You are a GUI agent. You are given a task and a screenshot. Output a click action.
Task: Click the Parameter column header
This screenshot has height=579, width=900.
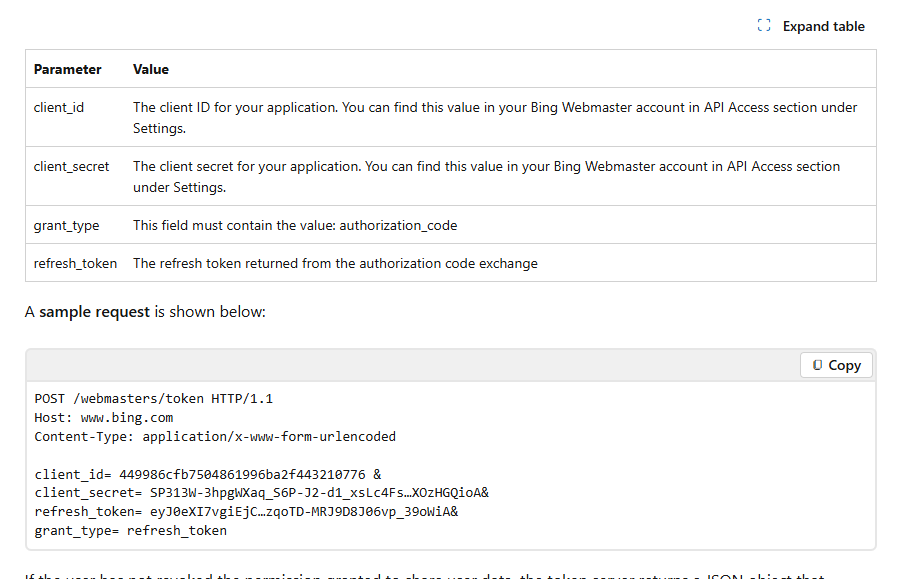(x=67, y=69)
